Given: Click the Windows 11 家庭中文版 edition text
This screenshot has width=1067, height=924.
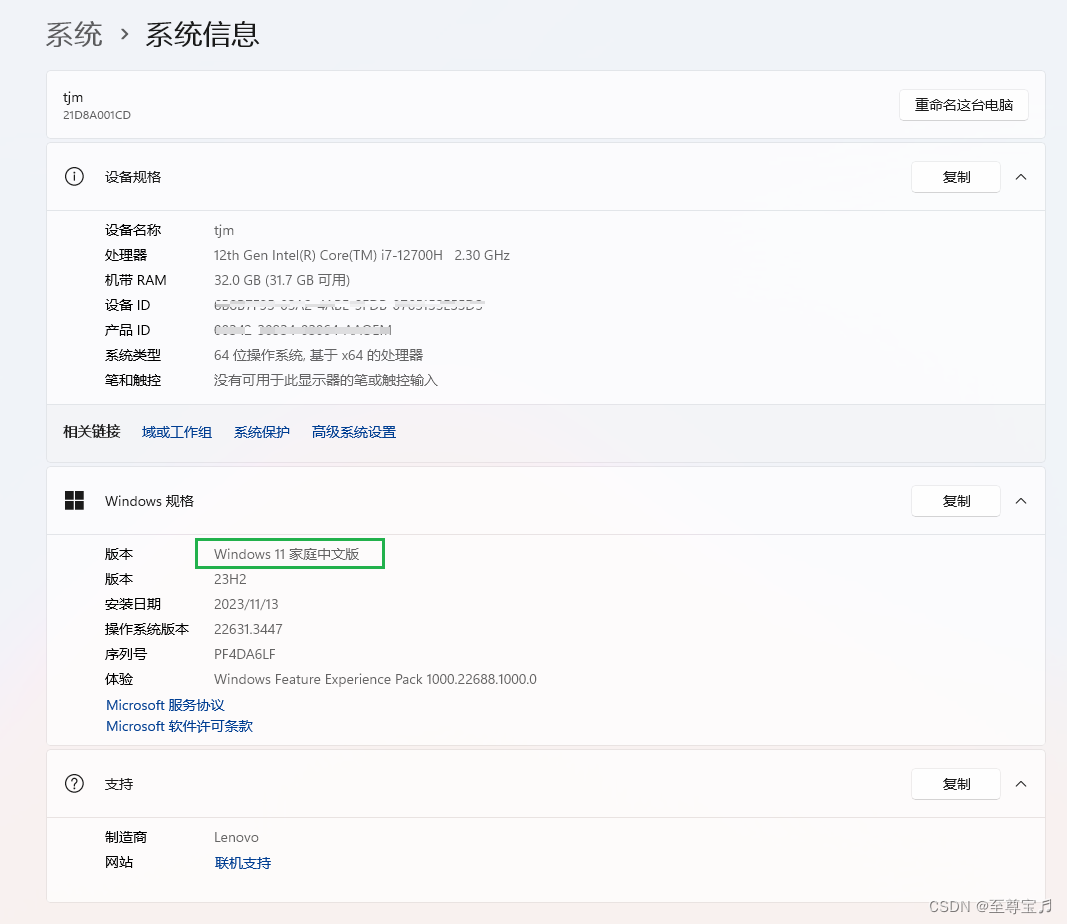Looking at the screenshot, I should [x=286, y=554].
